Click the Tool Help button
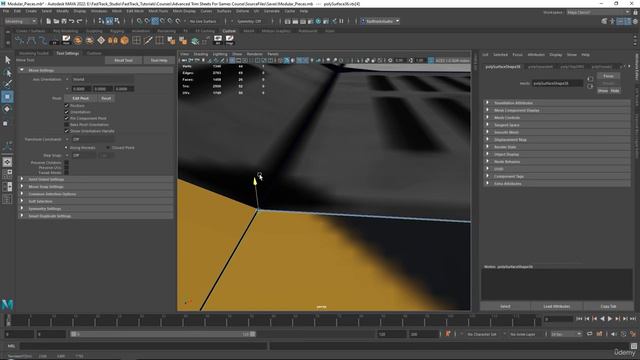The height and width of the screenshot is (360, 640). 159,60
